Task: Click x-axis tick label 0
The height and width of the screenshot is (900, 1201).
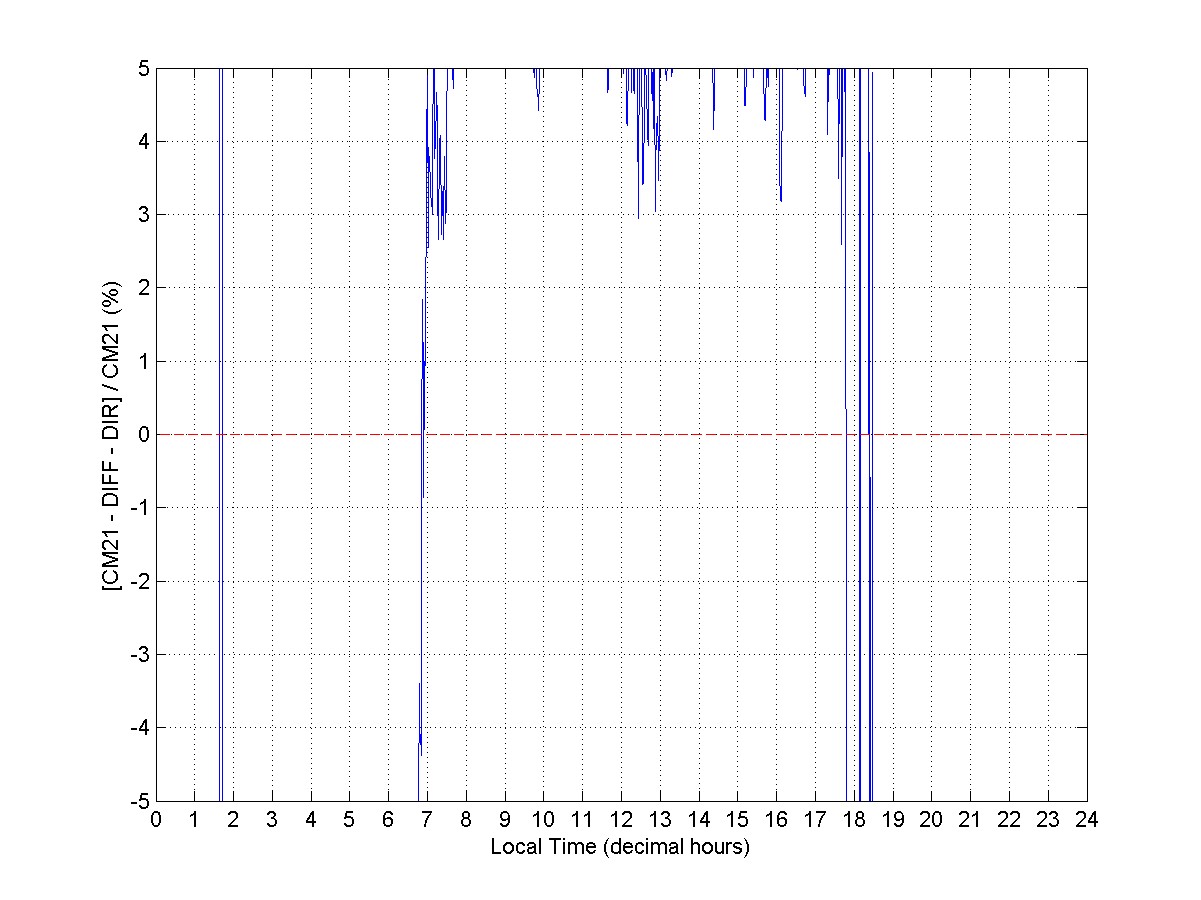Action: coord(156,819)
